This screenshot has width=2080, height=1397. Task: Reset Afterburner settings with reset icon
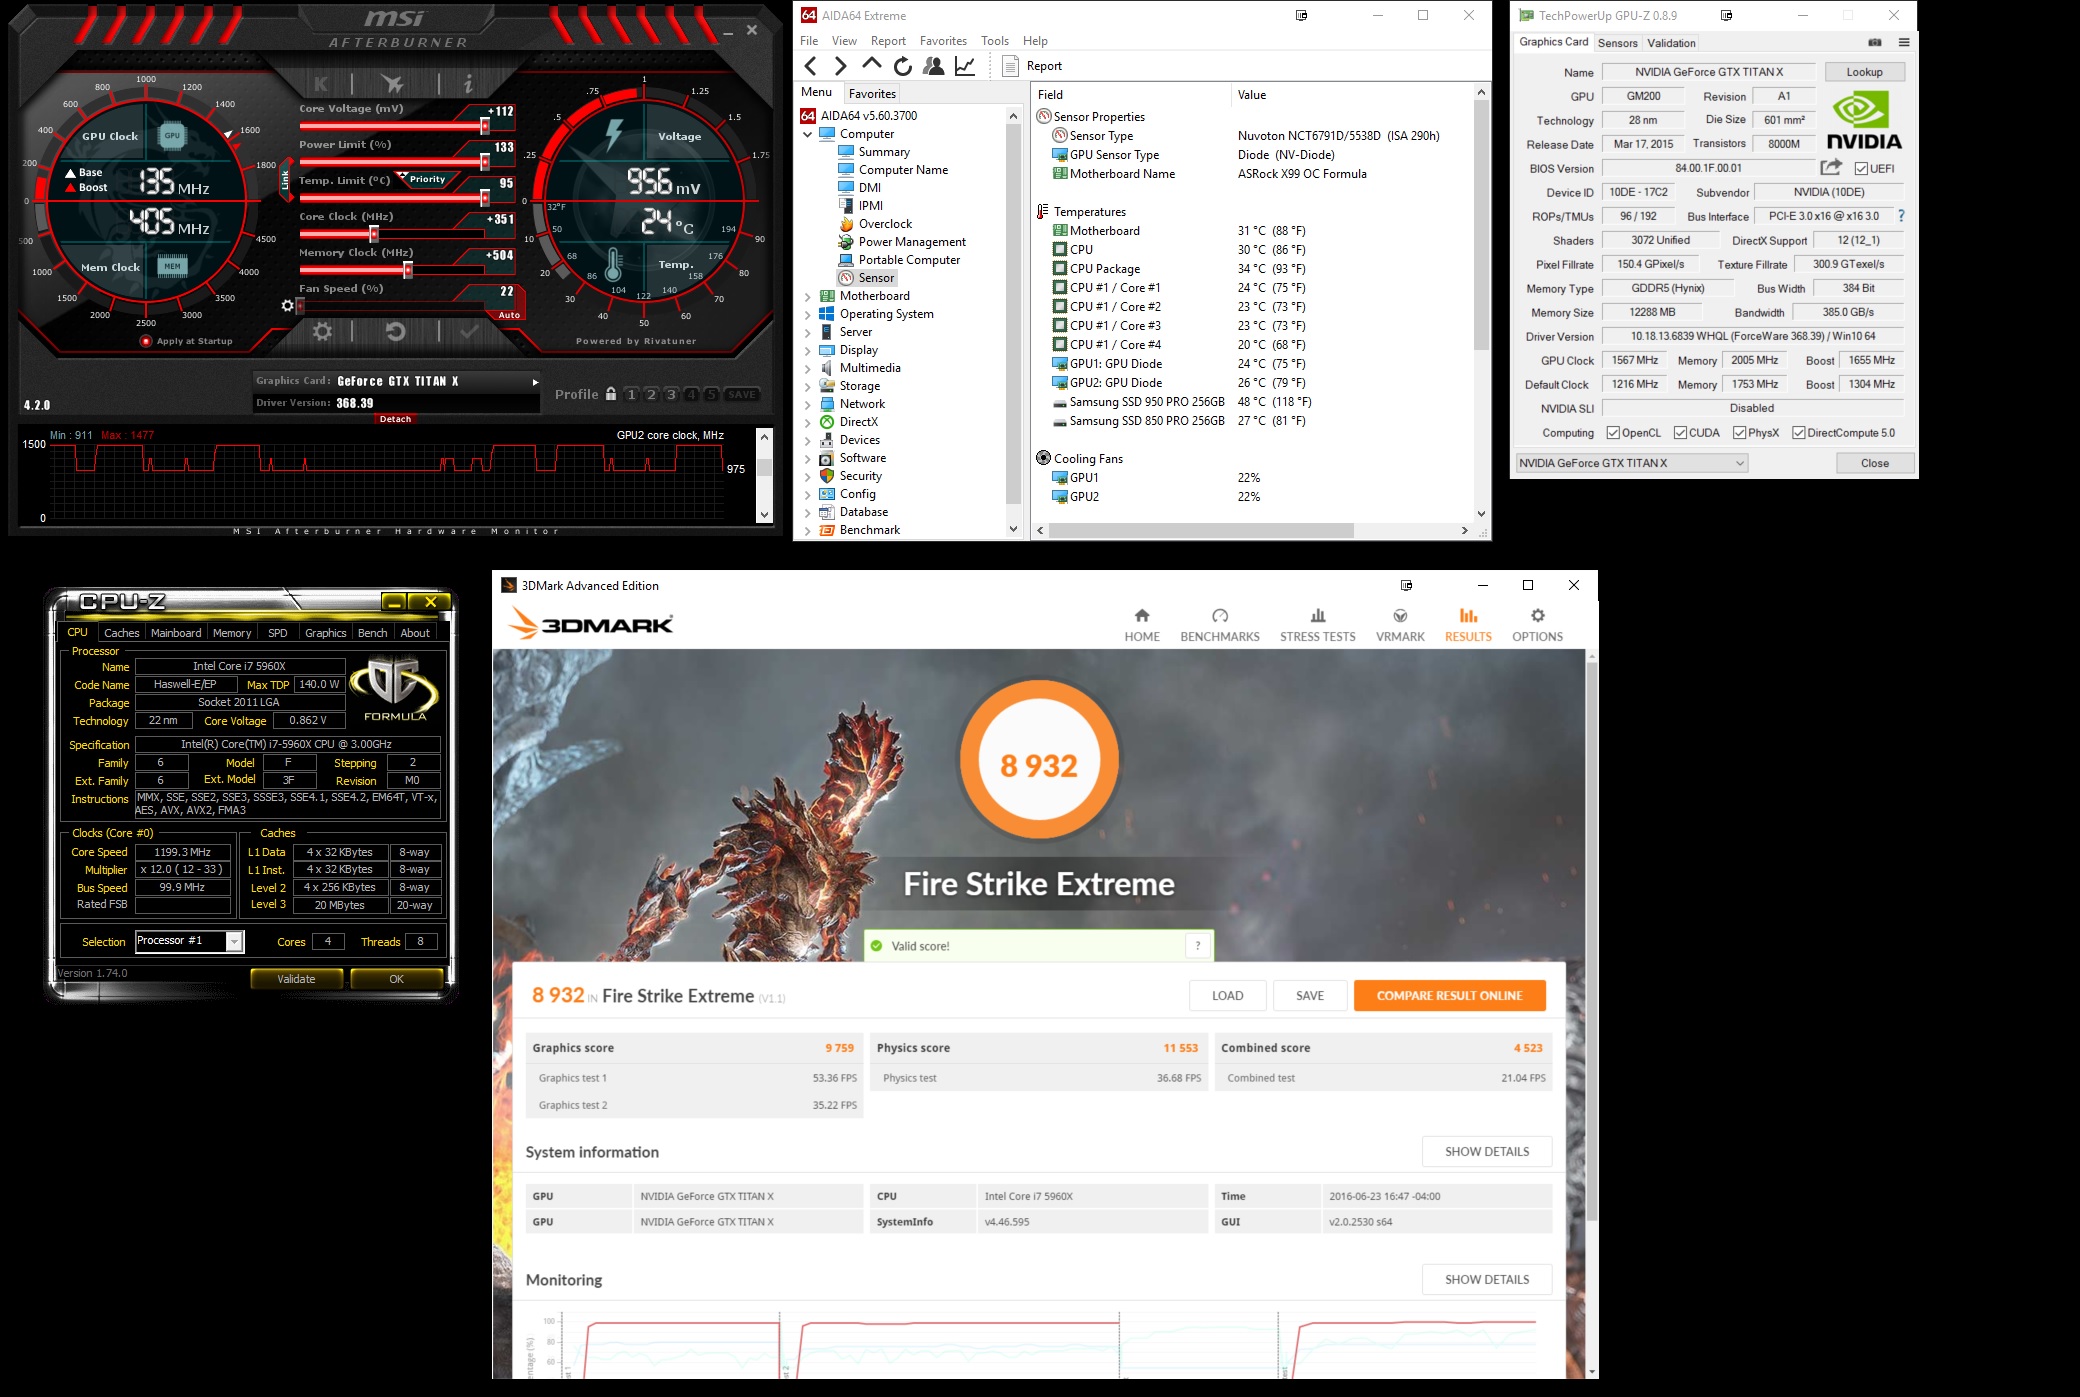(x=395, y=331)
